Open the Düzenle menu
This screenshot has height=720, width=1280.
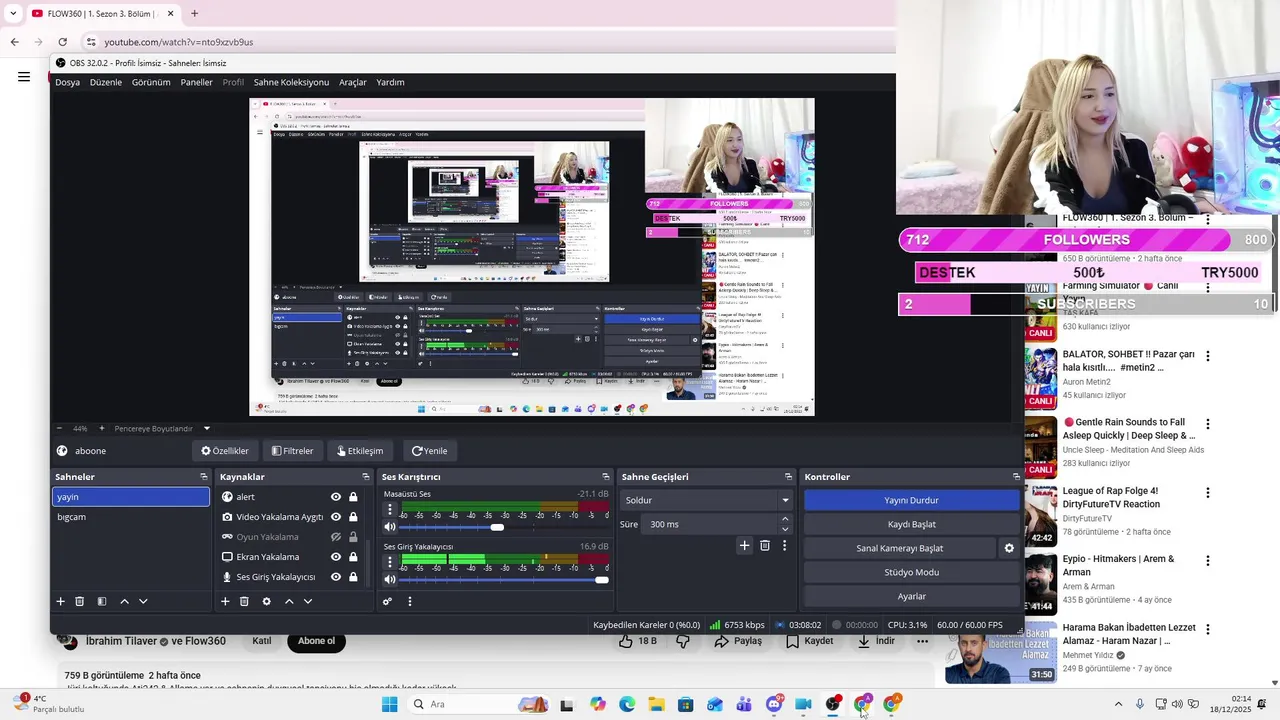(x=106, y=82)
